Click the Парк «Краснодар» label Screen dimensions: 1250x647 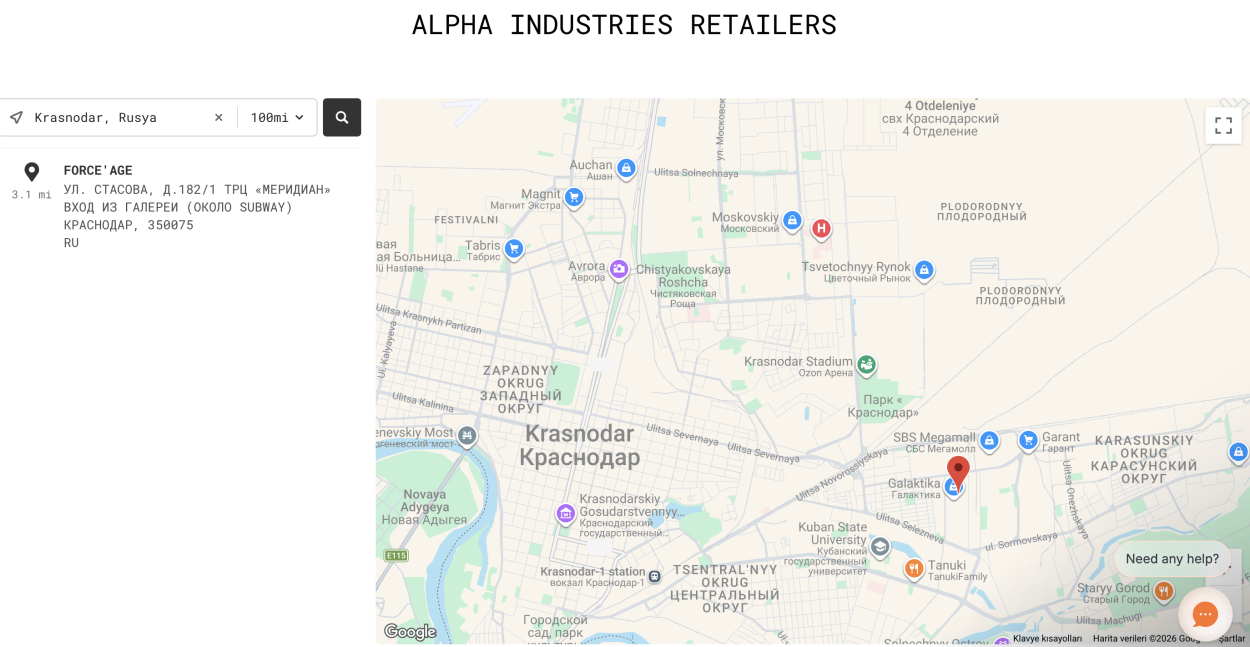pyautogui.click(x=883, y=406)
